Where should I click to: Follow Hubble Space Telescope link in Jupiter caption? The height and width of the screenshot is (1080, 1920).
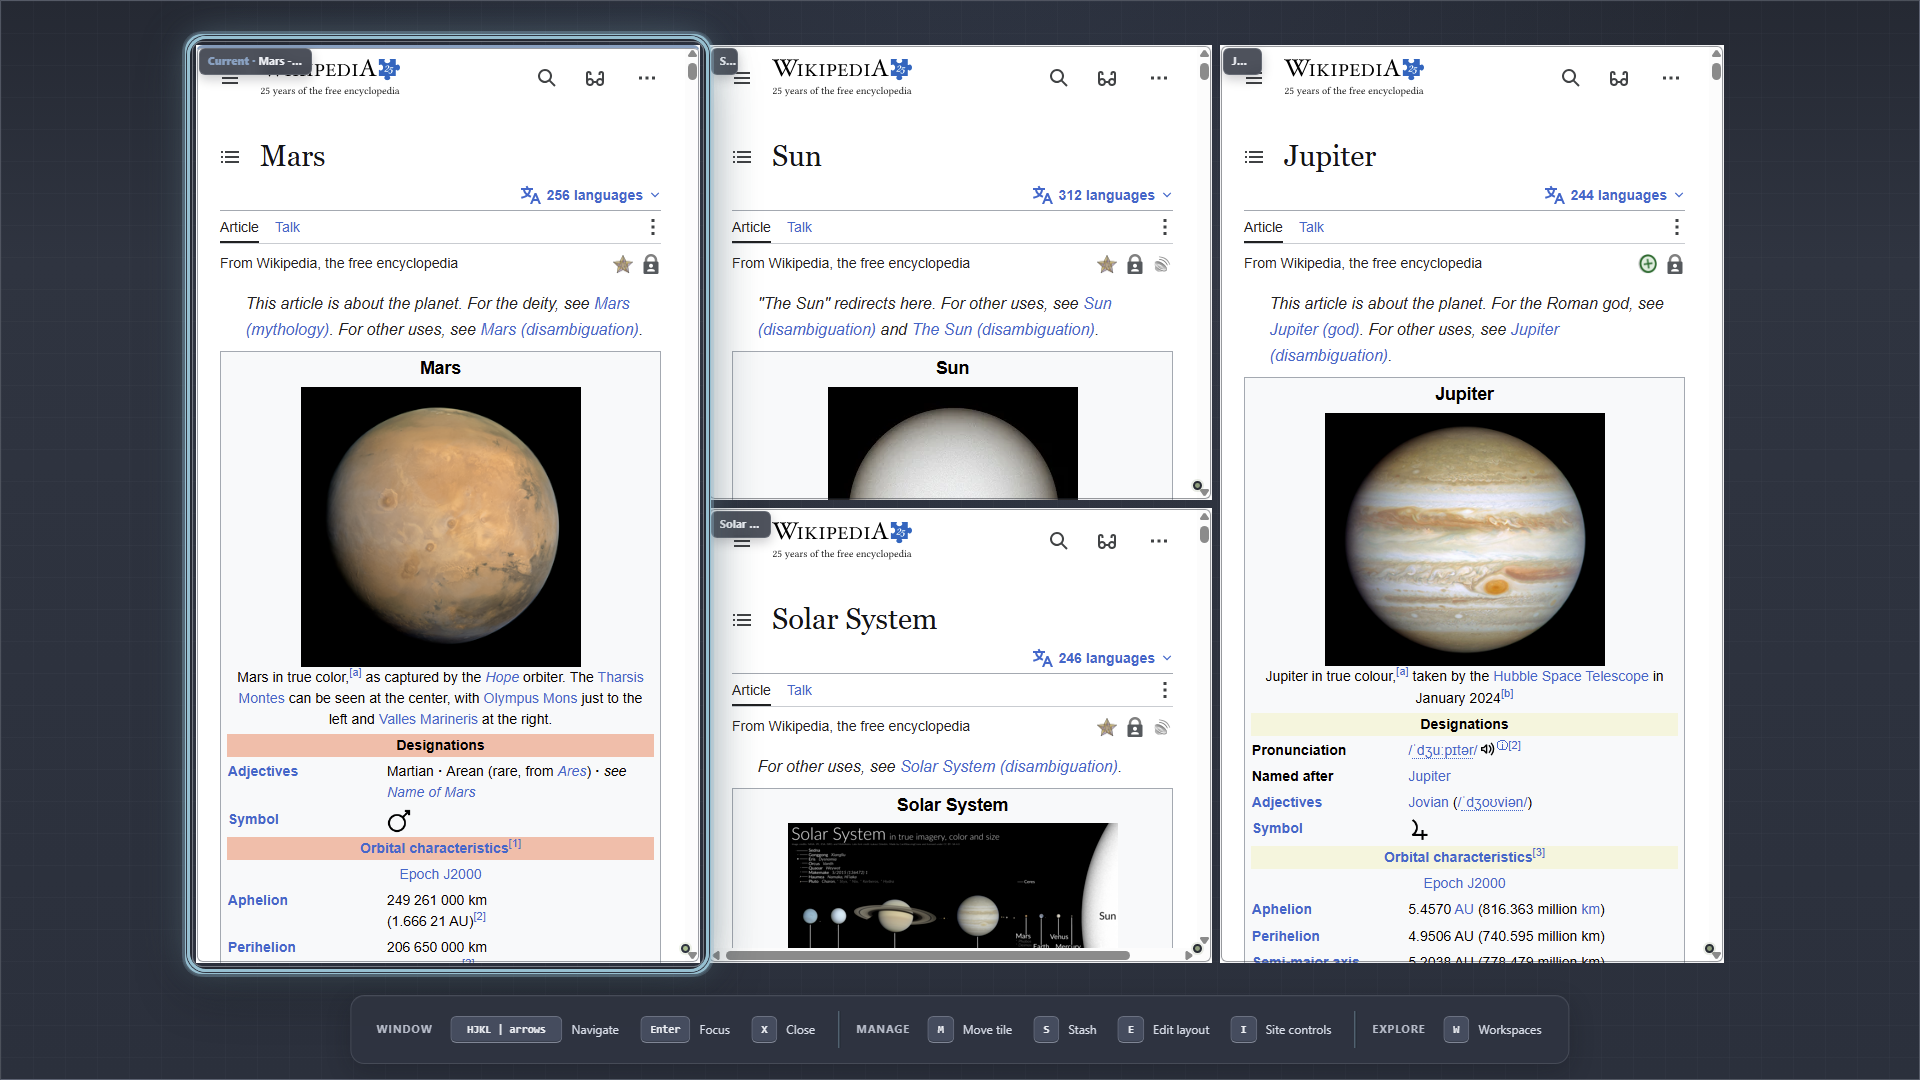tap(1571, 676)
